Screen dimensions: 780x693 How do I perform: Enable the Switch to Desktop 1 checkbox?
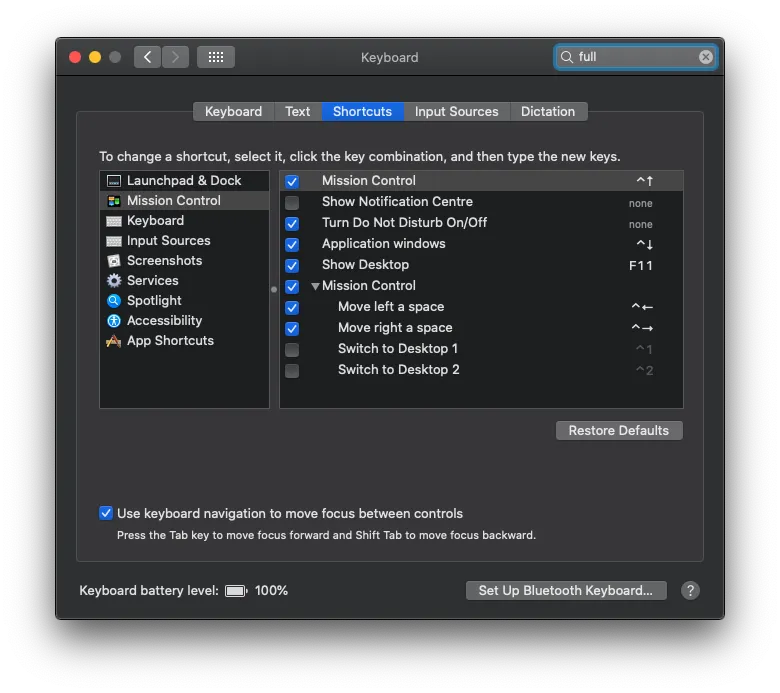(292, 350)
